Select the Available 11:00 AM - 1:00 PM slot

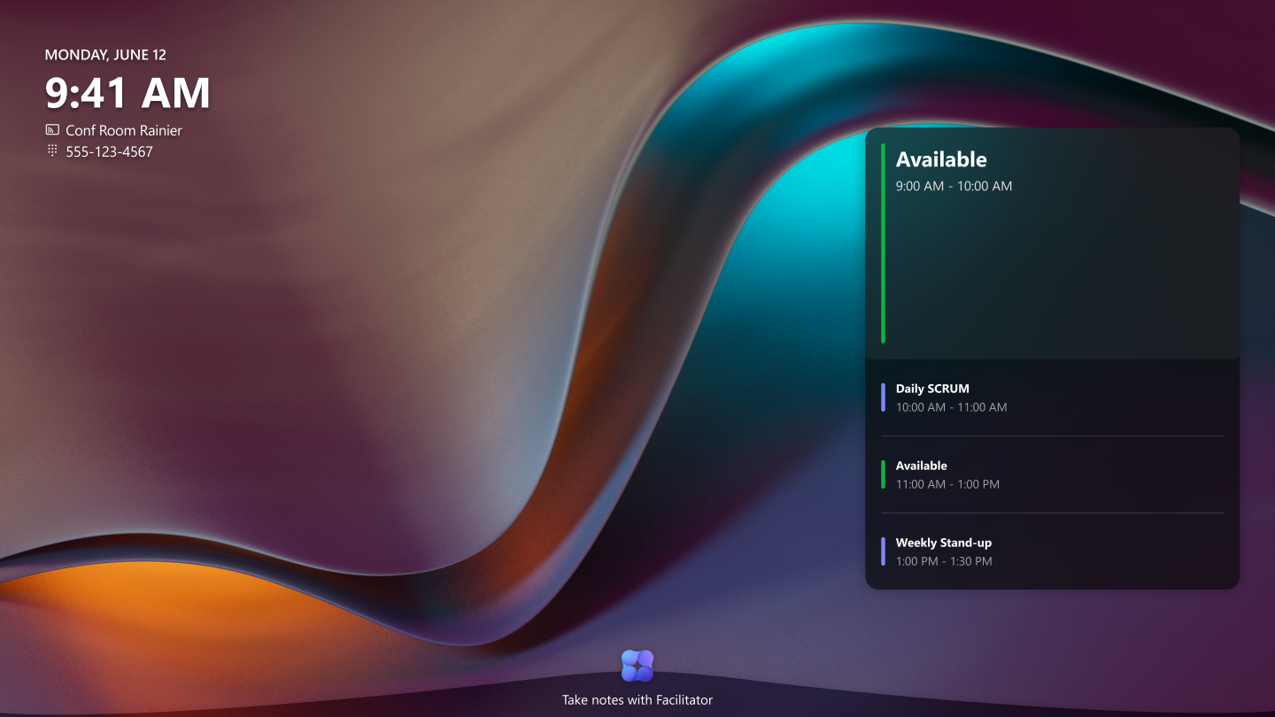pos(1052,474)
